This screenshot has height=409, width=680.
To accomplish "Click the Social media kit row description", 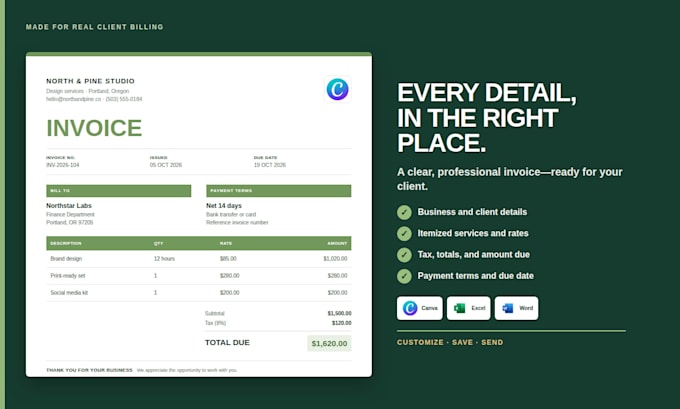I will click(69, 293).
